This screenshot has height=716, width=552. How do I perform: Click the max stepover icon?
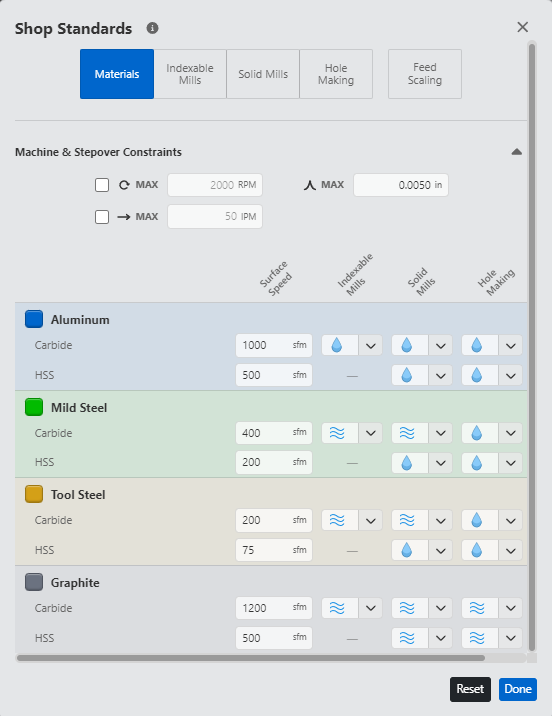click(310, 185)
